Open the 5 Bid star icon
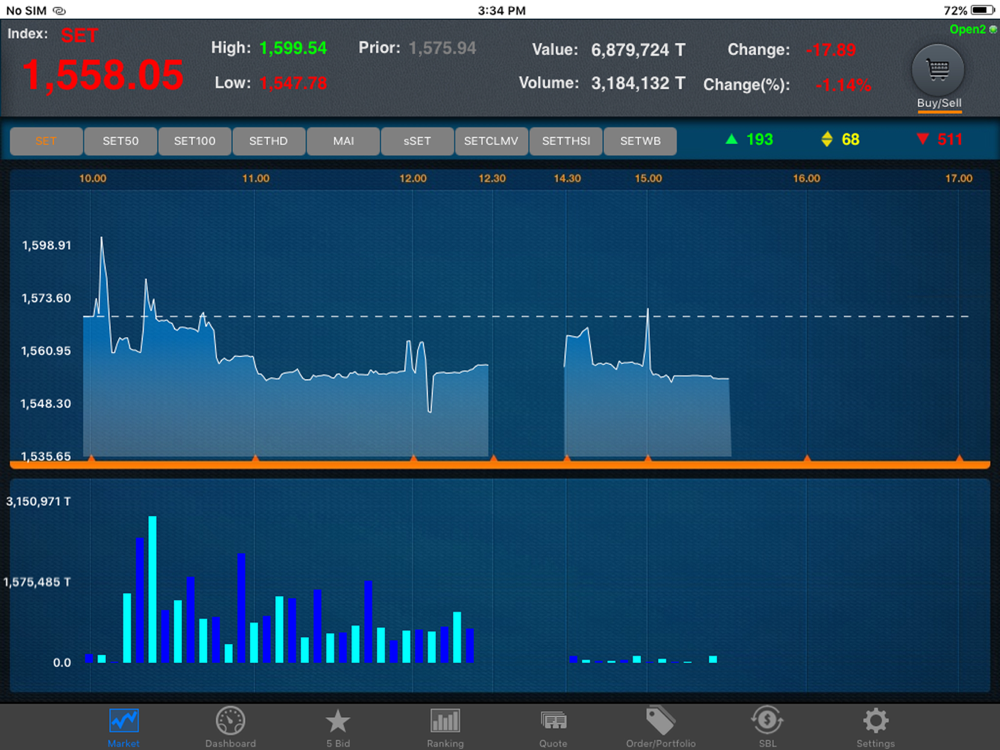The image size is (1000, 750). 338,721
